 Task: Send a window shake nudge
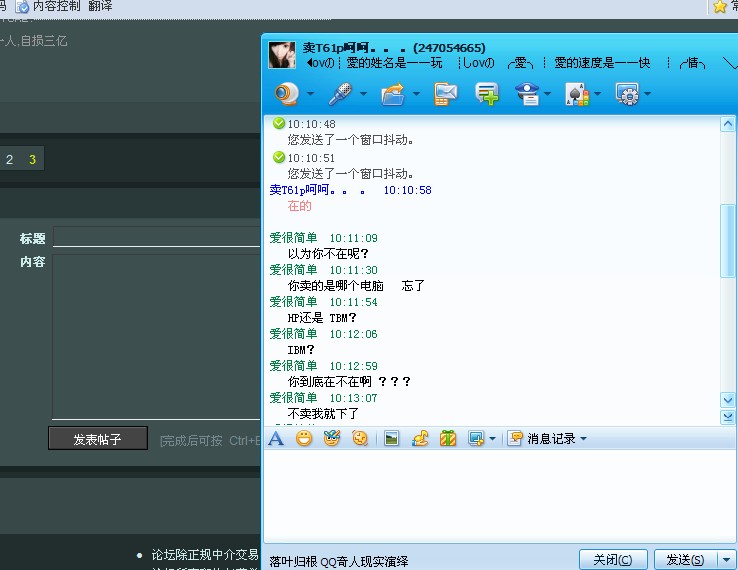pos(360,438)
